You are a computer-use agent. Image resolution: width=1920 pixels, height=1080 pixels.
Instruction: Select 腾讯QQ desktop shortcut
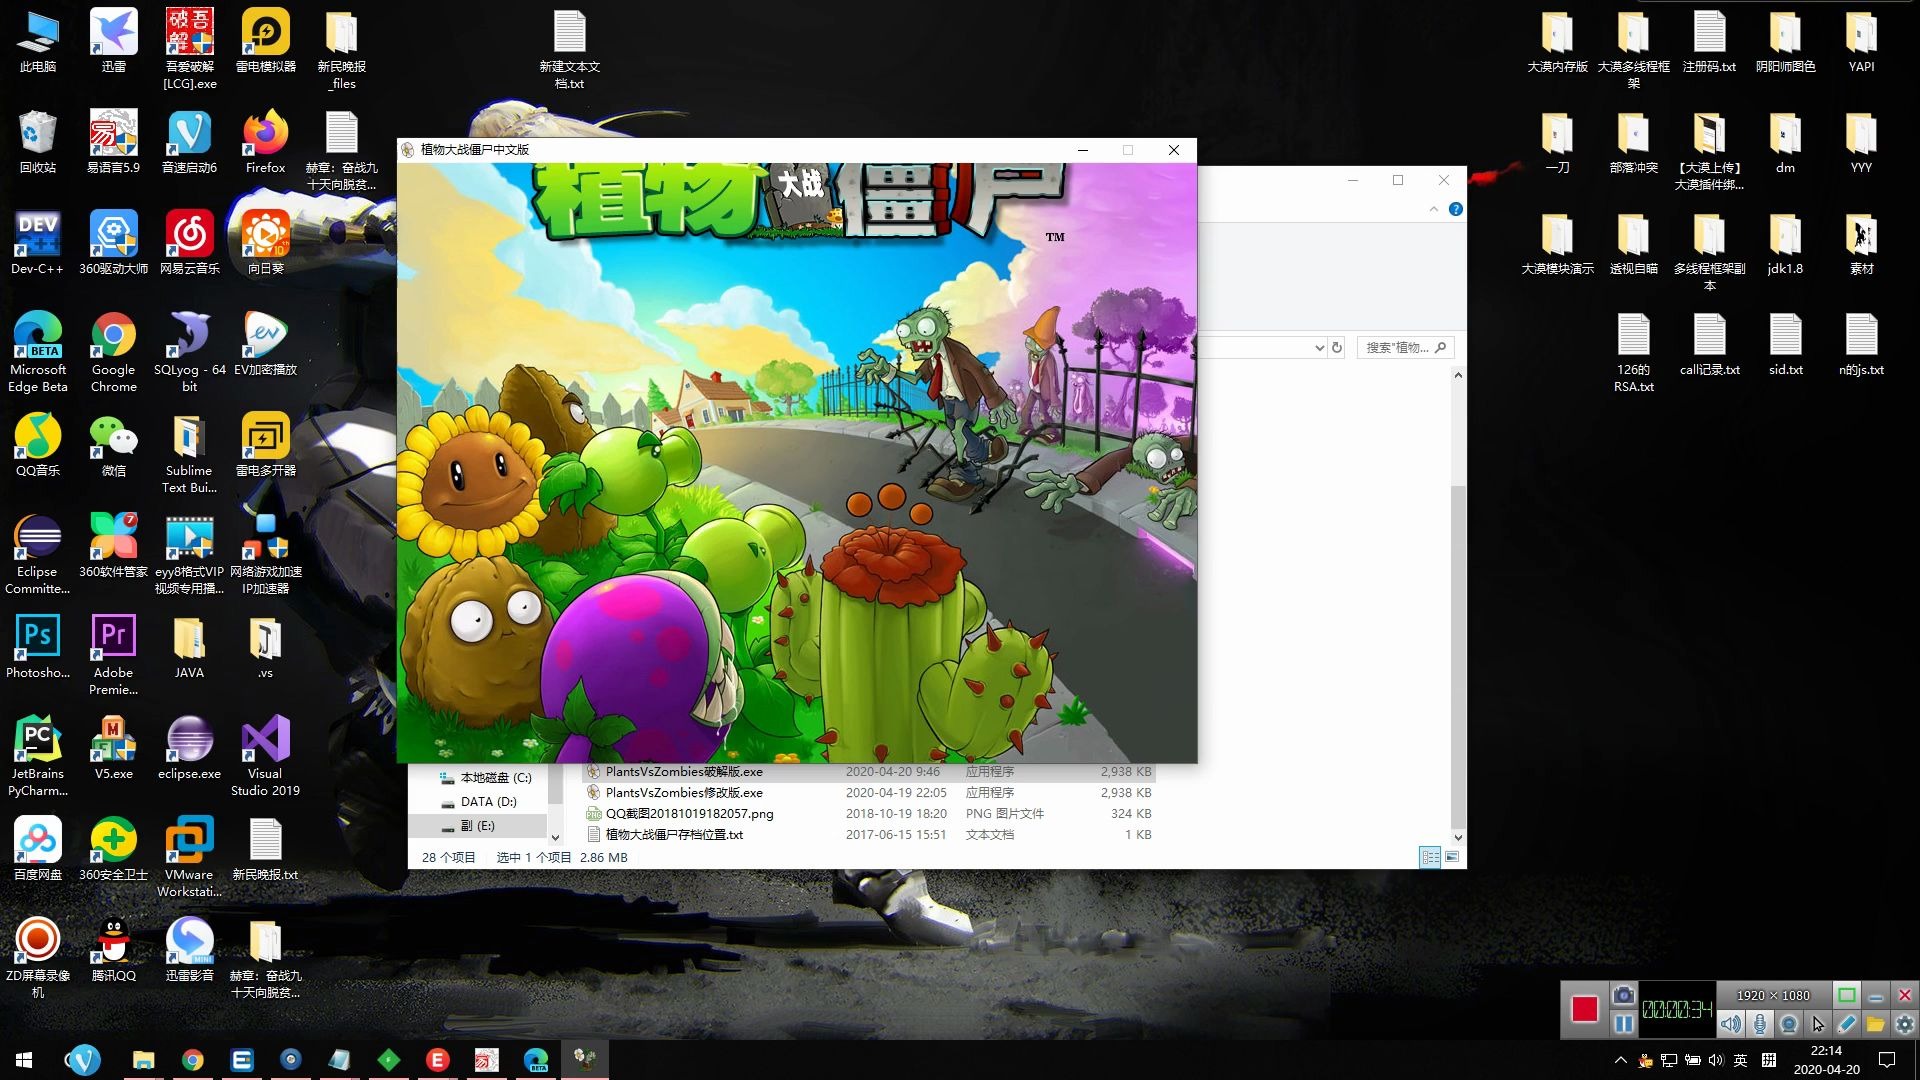point(114,950)
